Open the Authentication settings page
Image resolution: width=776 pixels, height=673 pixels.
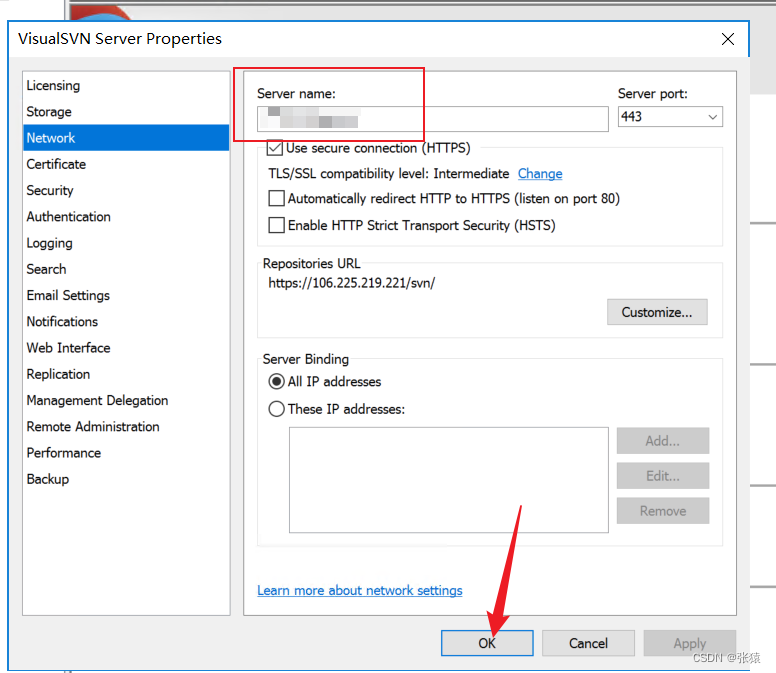pyautogui.click(x=126, y=217)
